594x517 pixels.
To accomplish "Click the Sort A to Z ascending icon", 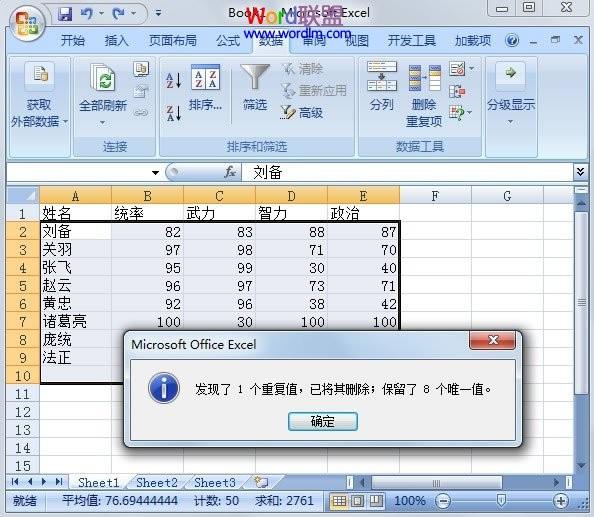I will pyautogui.click(x=174, y=80).
